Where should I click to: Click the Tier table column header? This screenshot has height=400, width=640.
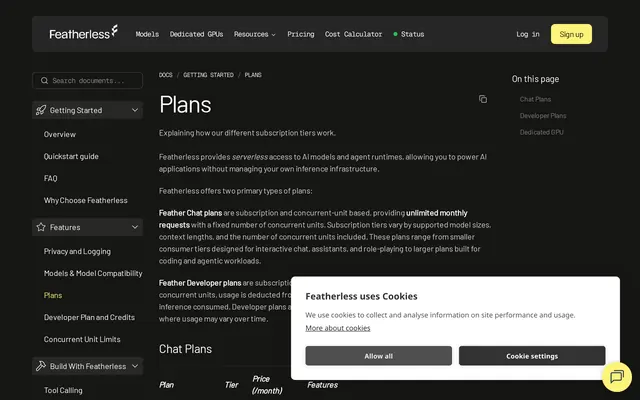click(231, 385)
